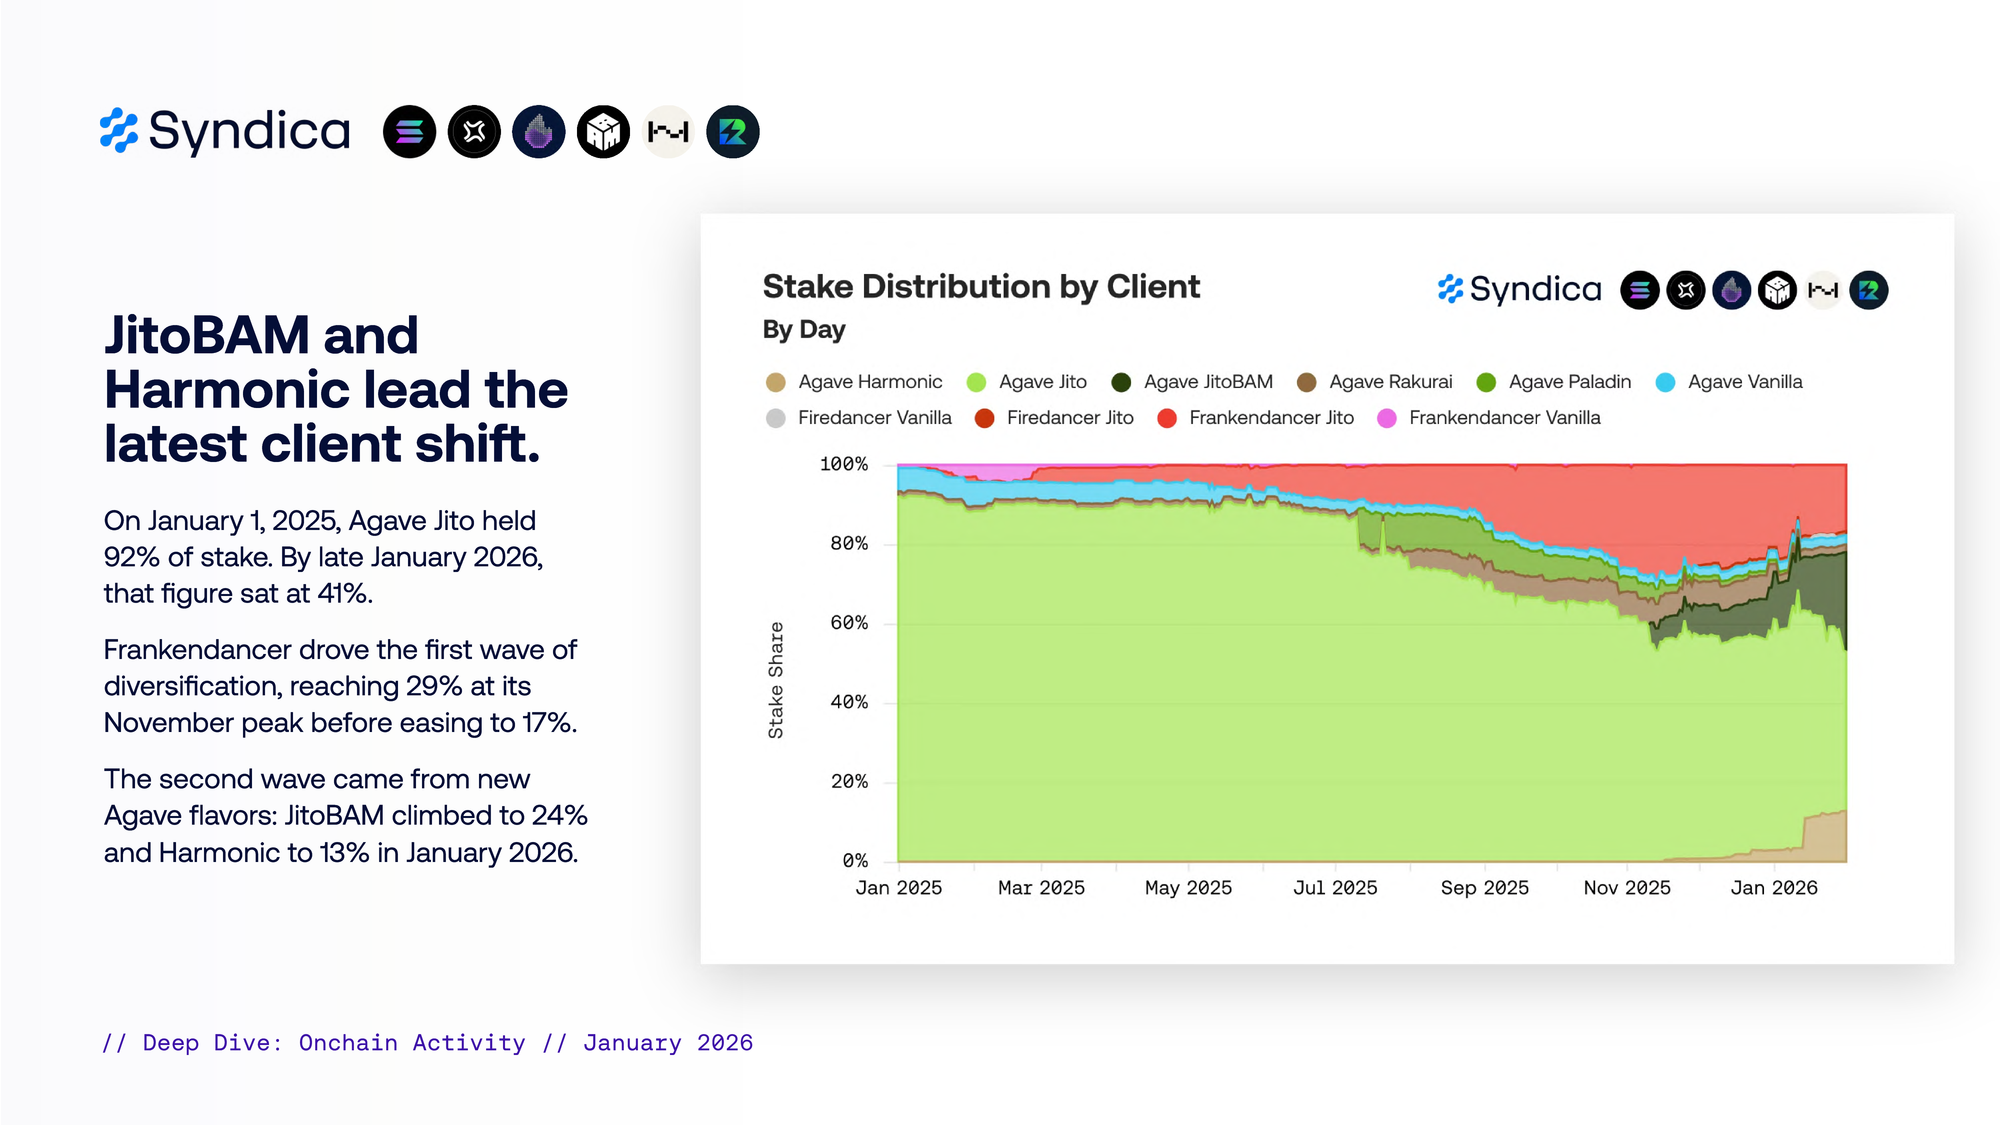Screen dimensions: 2000x1125
Task: Click the Syndica logo at the top left
Action: 226,131
